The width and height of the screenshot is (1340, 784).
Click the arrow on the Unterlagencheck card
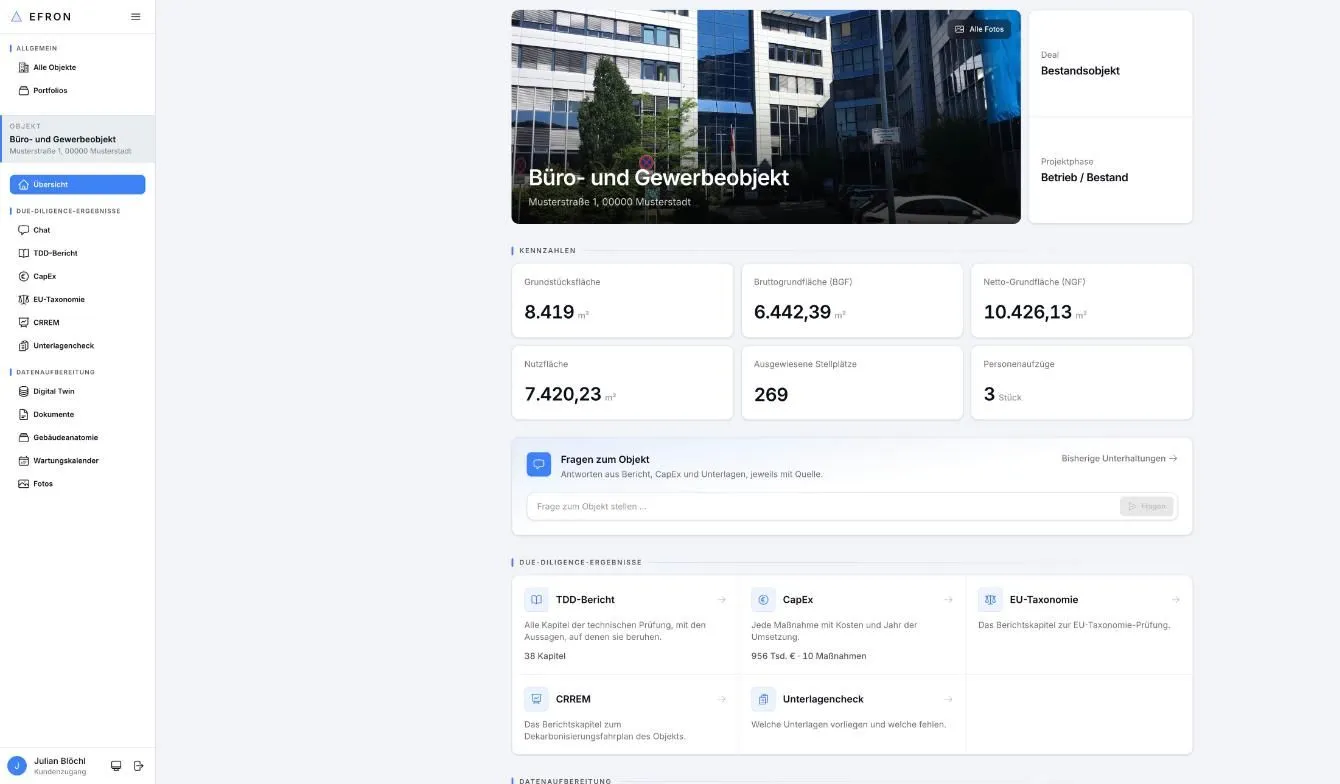point(948,699)
